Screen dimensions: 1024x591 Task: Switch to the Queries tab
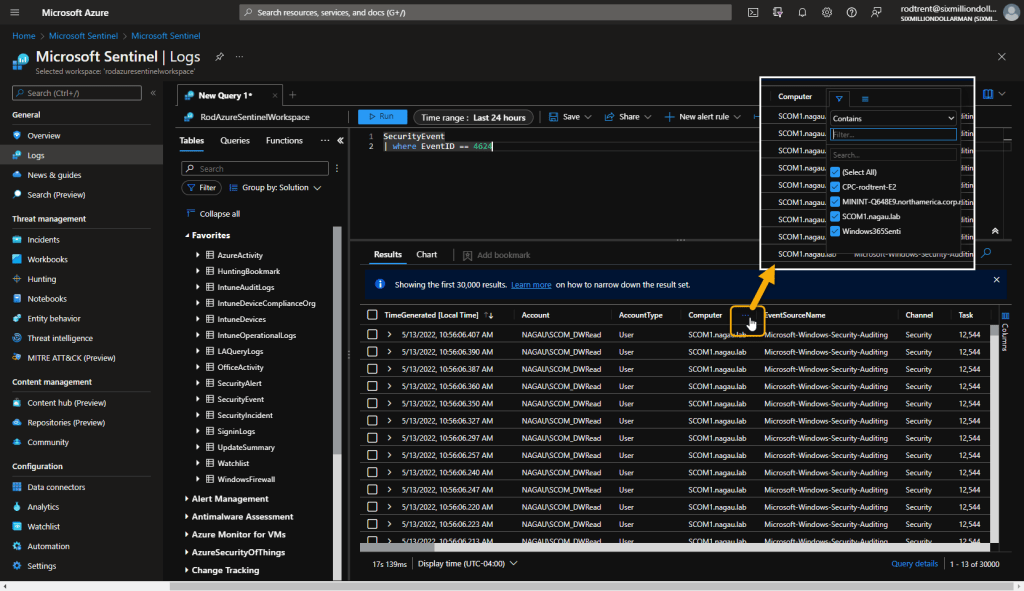pos(235,140)
